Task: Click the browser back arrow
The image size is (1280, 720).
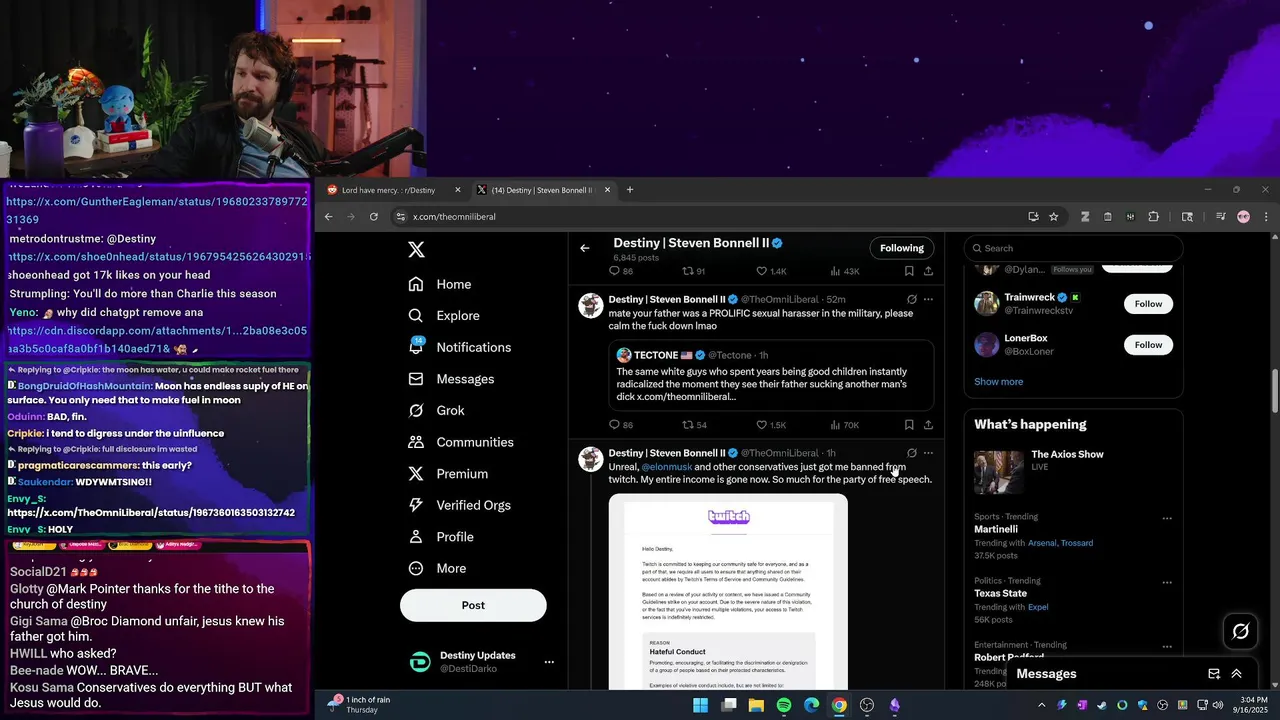Action: [328, 217]
